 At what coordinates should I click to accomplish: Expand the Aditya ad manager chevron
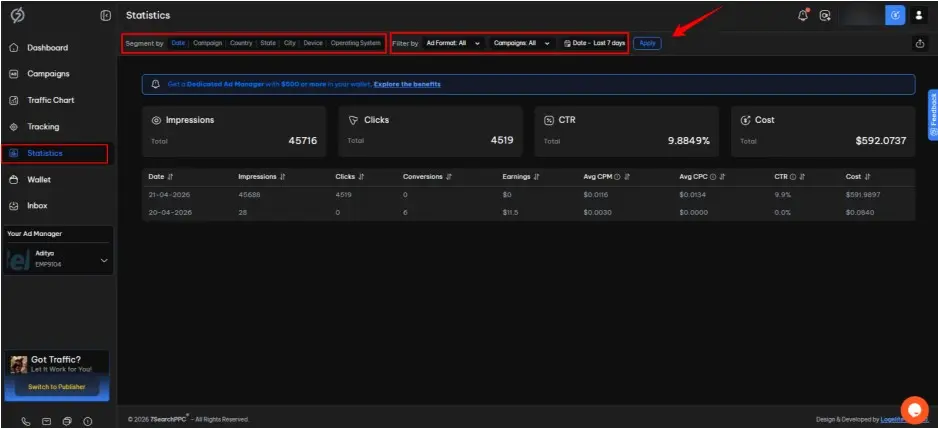point(104,261)
